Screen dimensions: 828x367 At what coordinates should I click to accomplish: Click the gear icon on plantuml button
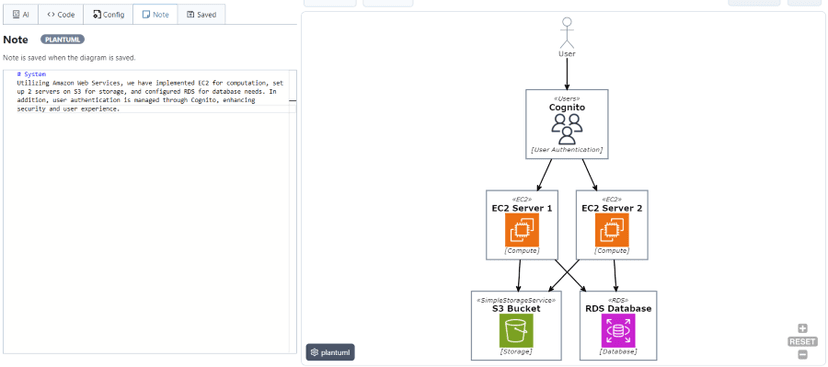pos(314,352)
